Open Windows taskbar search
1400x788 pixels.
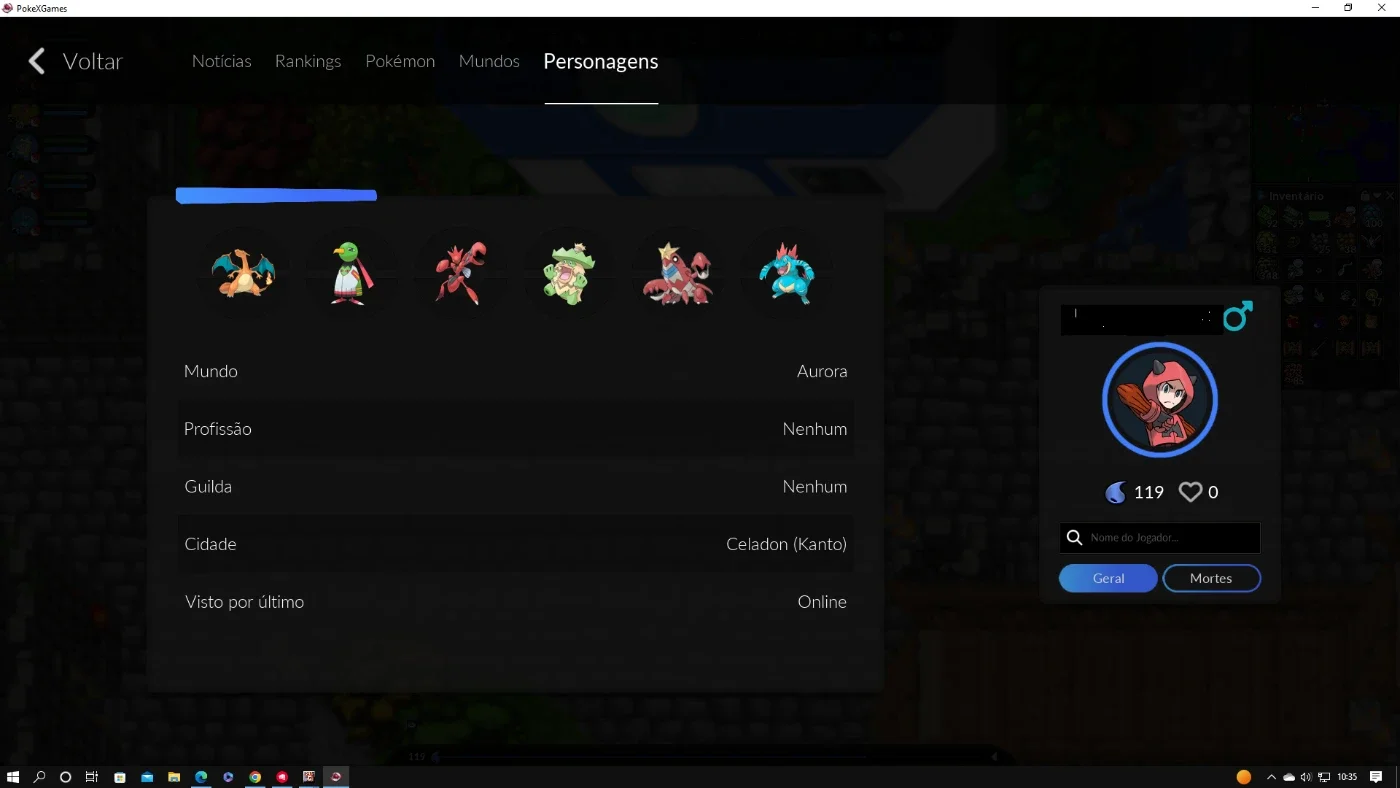(39, 777)
